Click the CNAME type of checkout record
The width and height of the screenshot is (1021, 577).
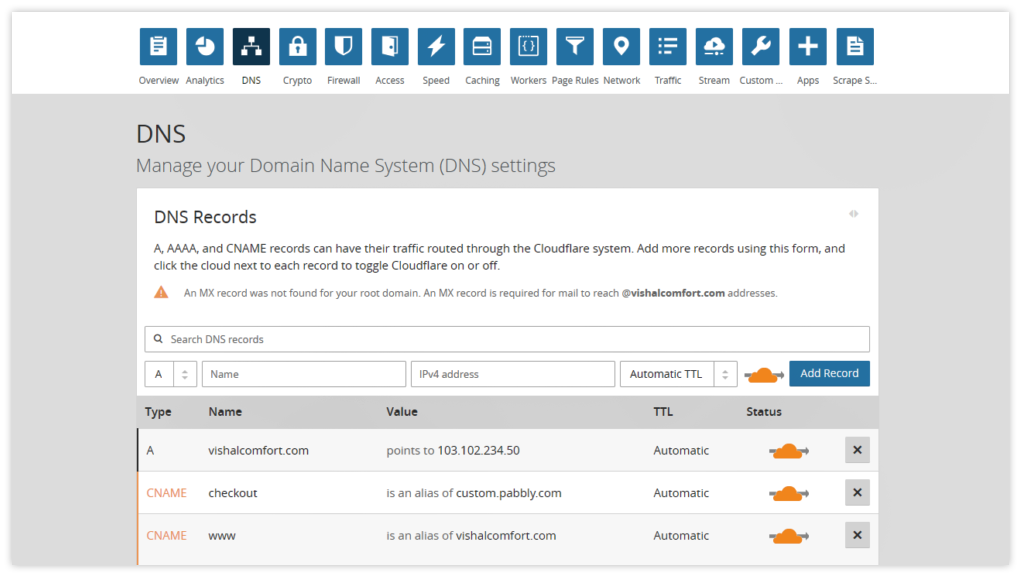tap(167, 493)
